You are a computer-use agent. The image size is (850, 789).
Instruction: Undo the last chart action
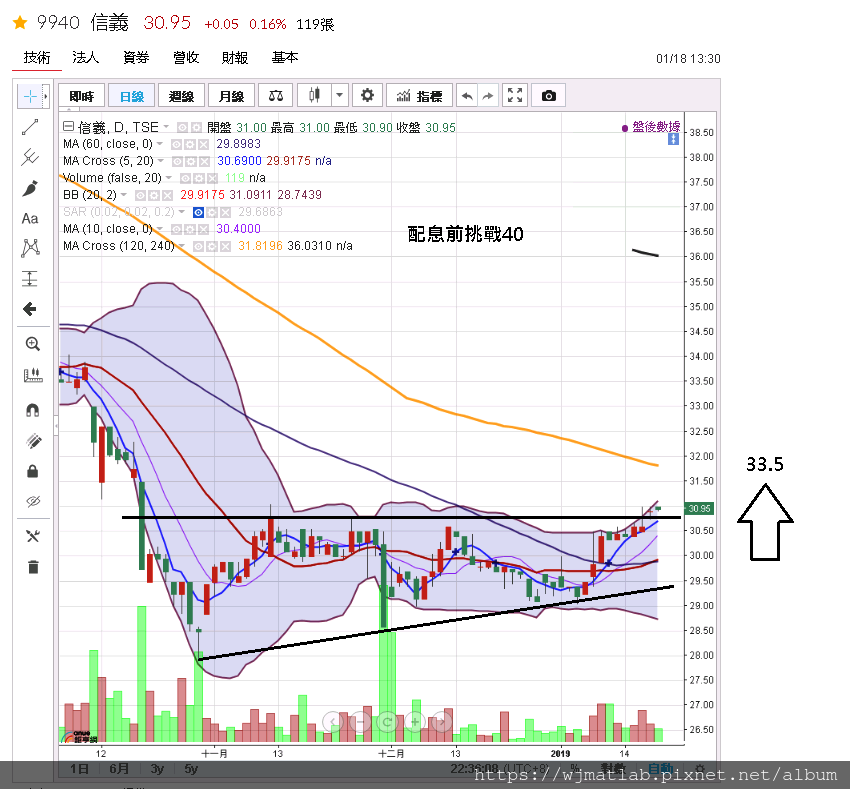467,97
